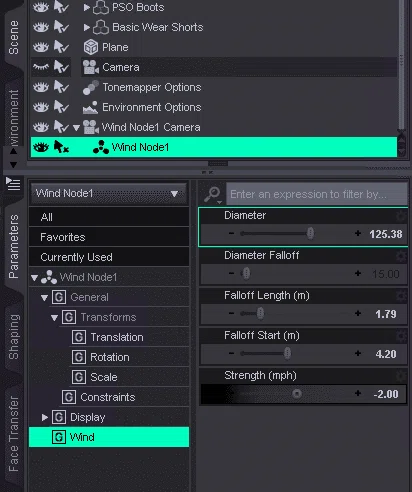Screen dimensions: 412x492
Task: Toggle visibility eye for PSO Boots
Action: (x=41, y=7)
